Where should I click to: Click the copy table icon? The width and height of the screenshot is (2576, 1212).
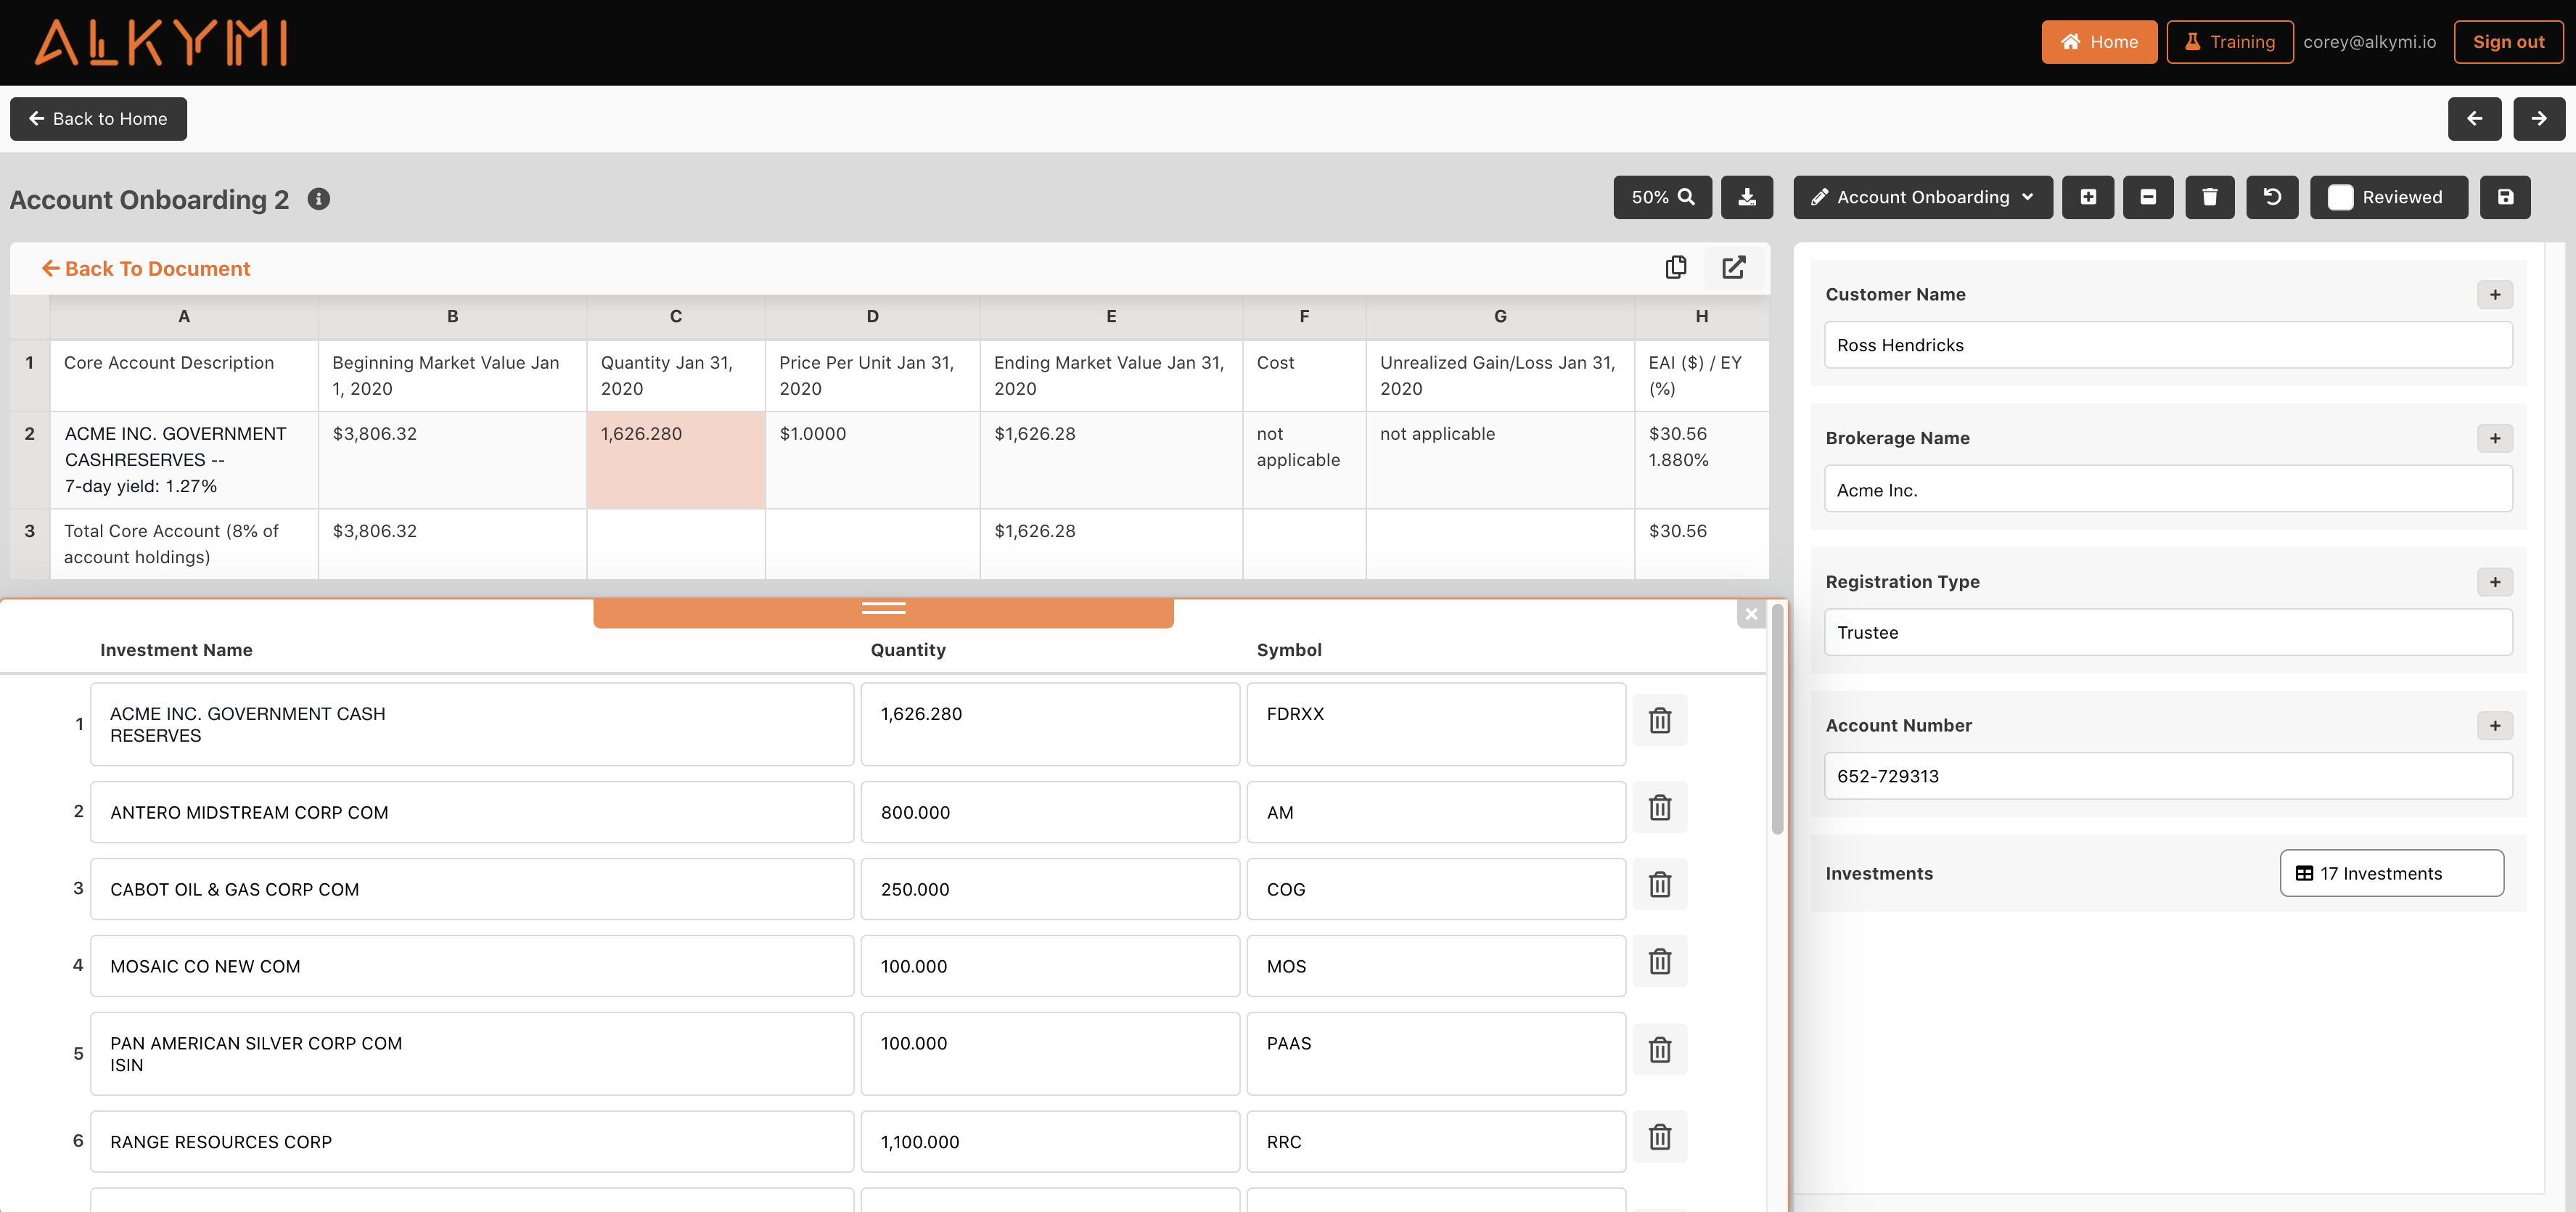(1676, 267)
